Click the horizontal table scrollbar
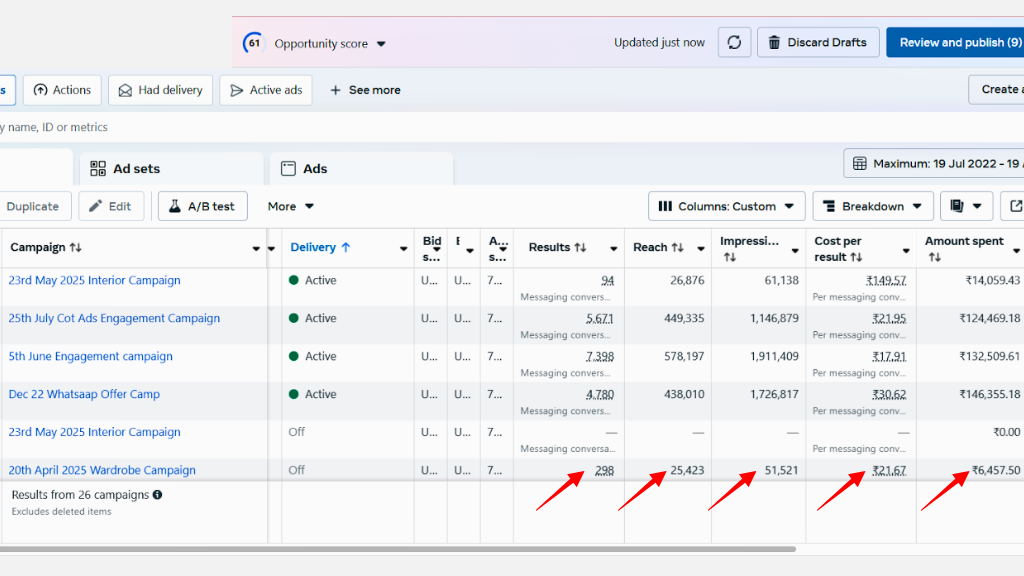The width and height of the screenshot is (1024, 576). tap(397, 549)
